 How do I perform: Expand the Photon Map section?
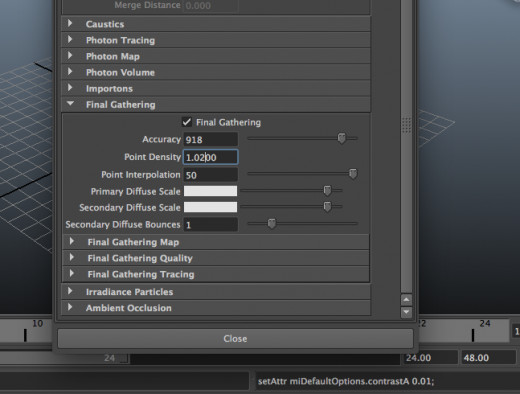pos(216,56)
